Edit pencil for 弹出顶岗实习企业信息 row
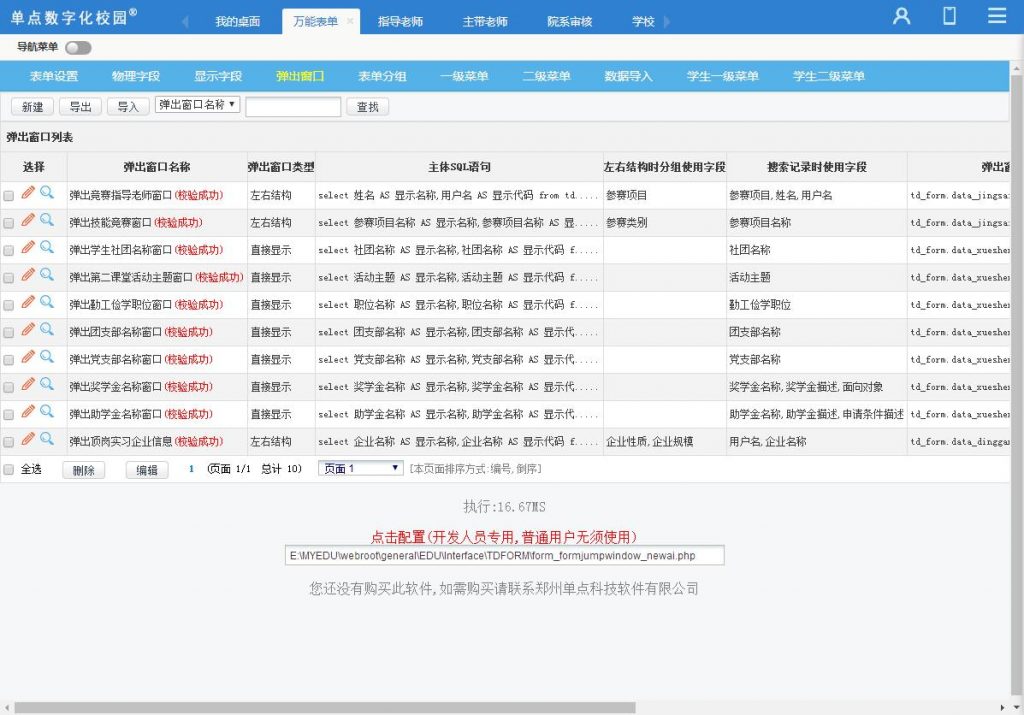The height and width of the screenshot is (715, 1024). (x=27, y=439)
